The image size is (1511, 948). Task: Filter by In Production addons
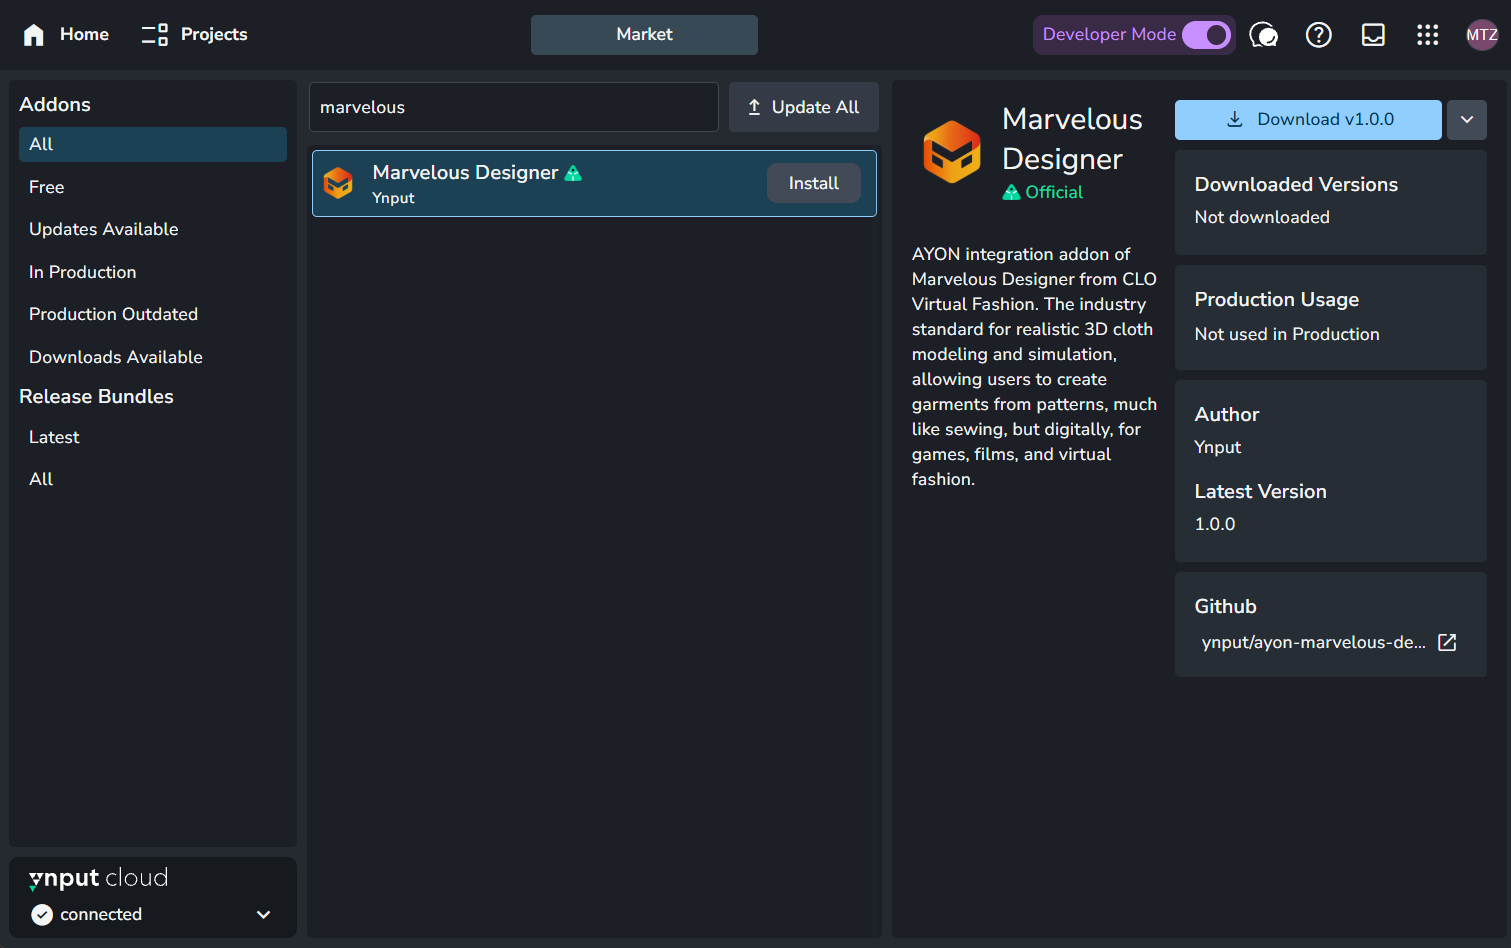point(153,272)
